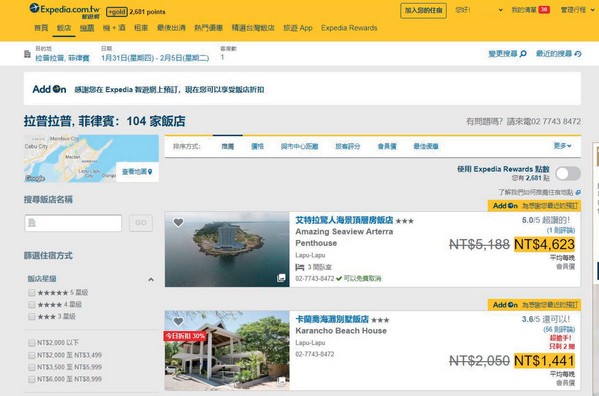Click the Add On logo in the banner

pyautogui.click(x=49, y=89)
